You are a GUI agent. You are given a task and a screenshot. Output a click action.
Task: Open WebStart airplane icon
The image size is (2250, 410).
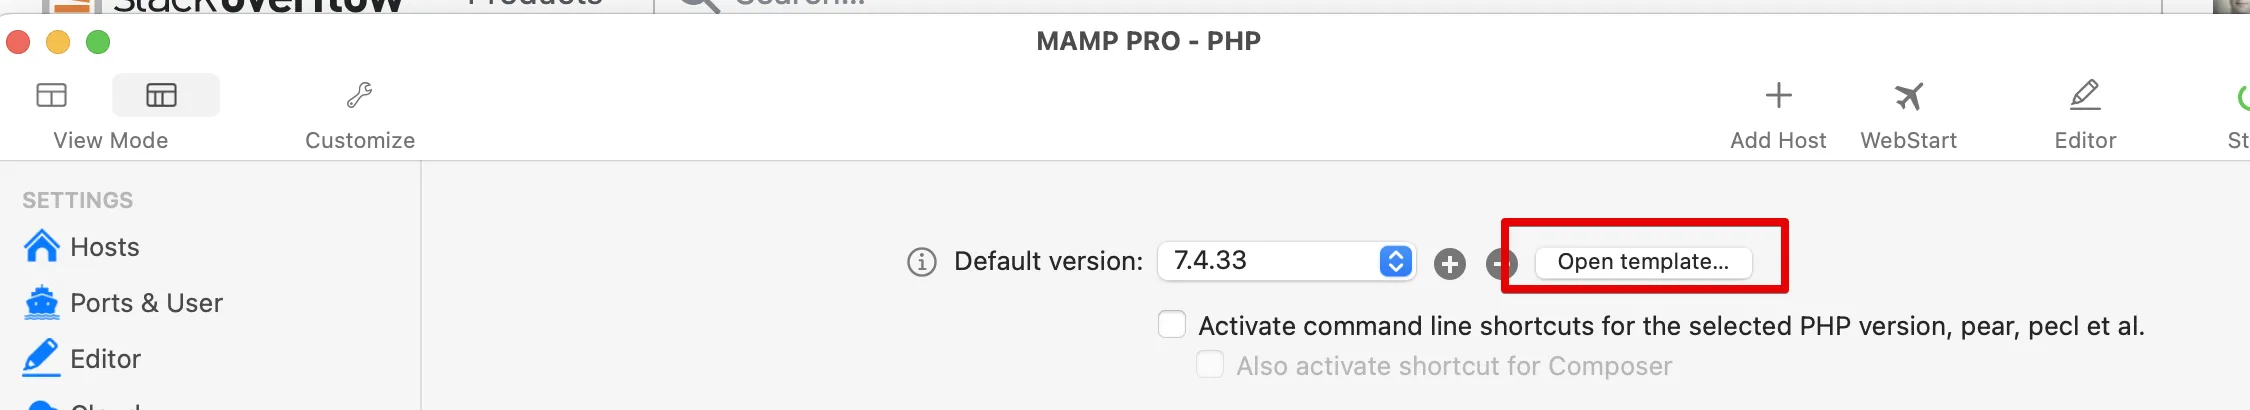pyautogui.click(x=1908, y=96)
